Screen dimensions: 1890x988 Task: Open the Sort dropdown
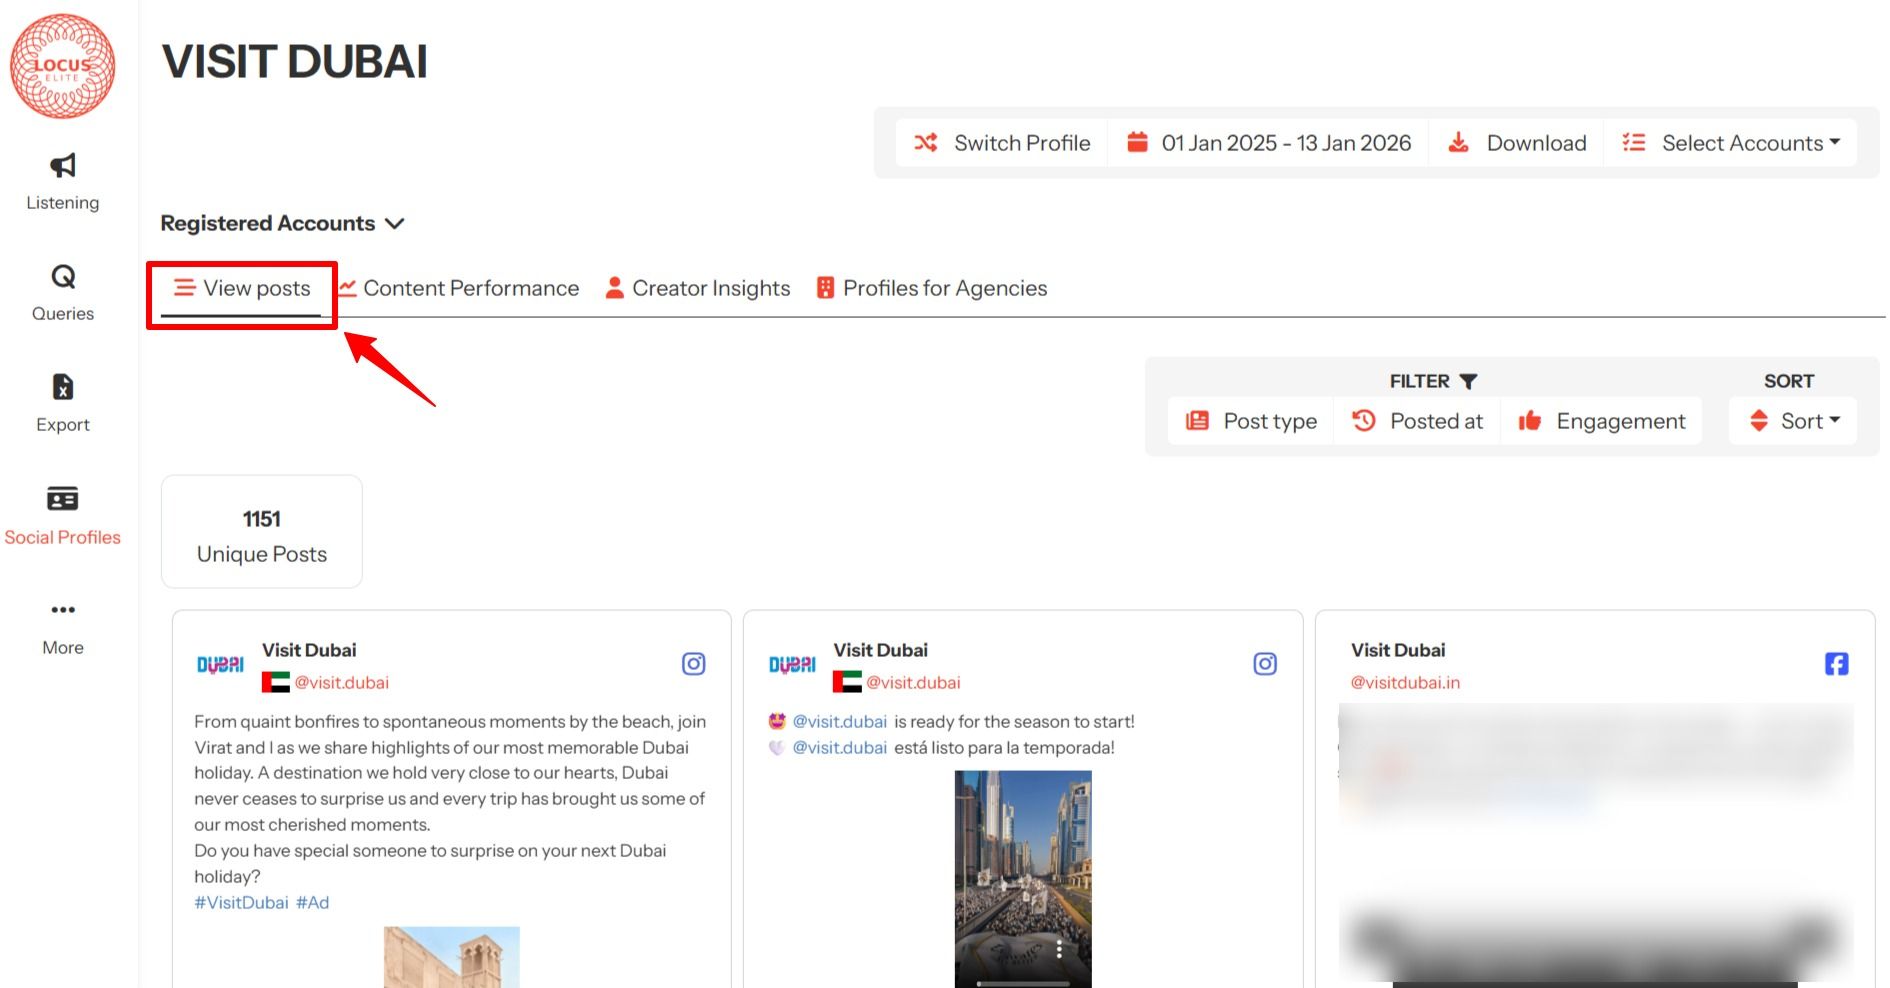coord(1794,421)
